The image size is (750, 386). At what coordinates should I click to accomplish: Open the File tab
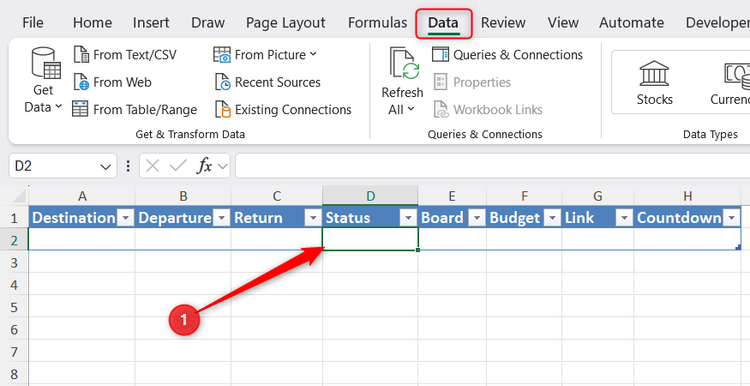33,22
